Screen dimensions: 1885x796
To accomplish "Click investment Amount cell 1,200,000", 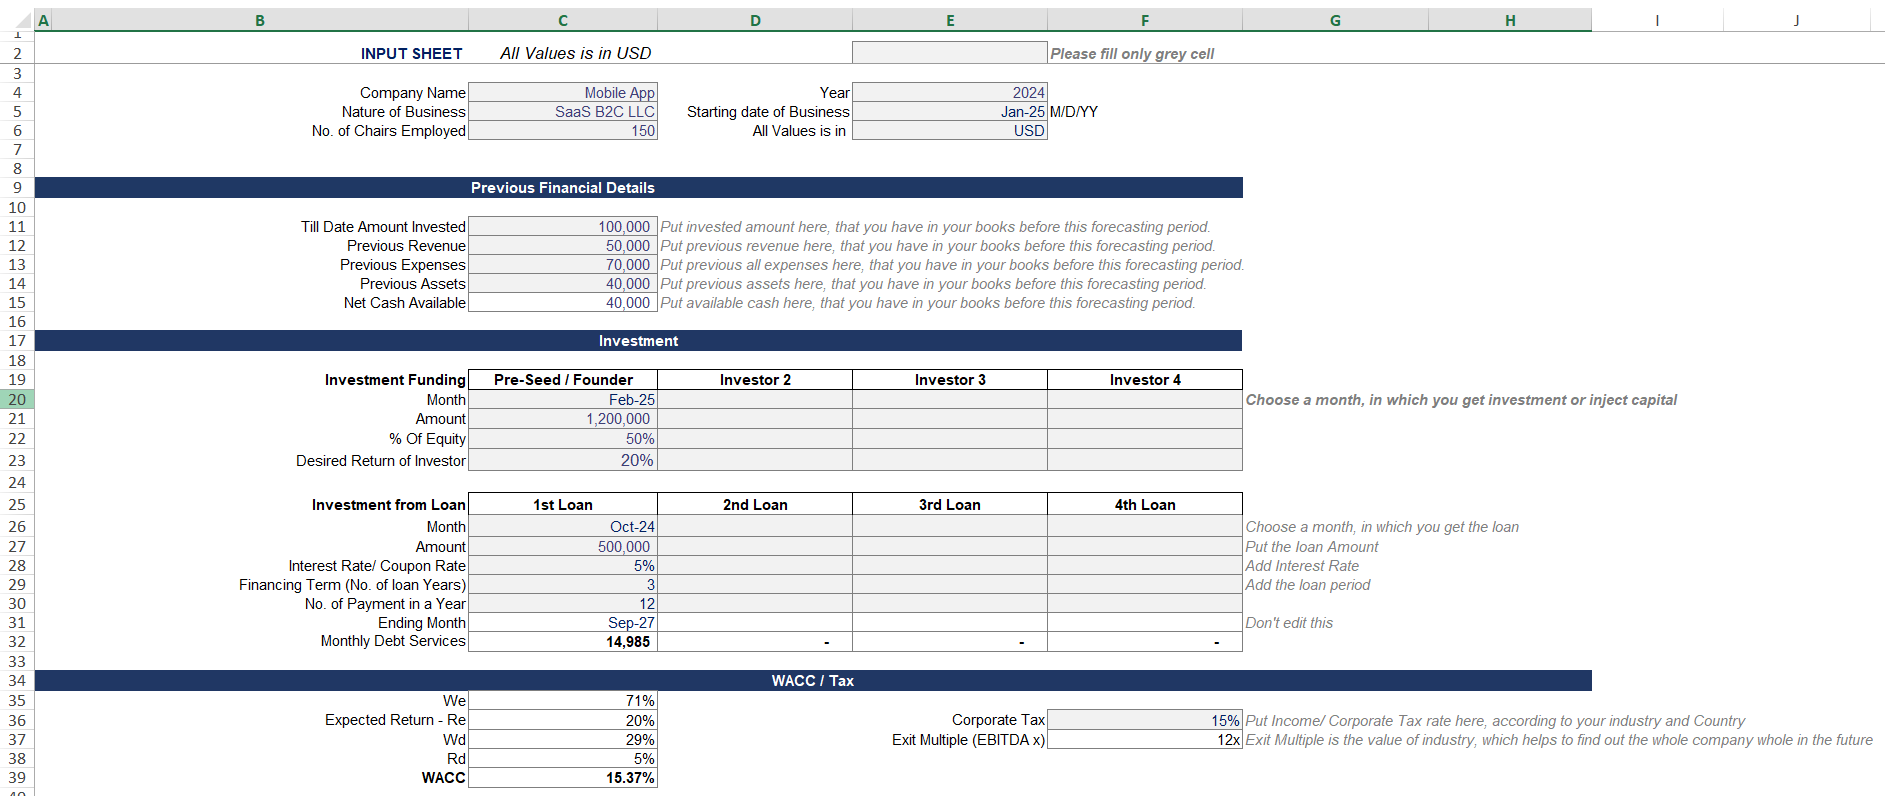I will pos(563,419).
